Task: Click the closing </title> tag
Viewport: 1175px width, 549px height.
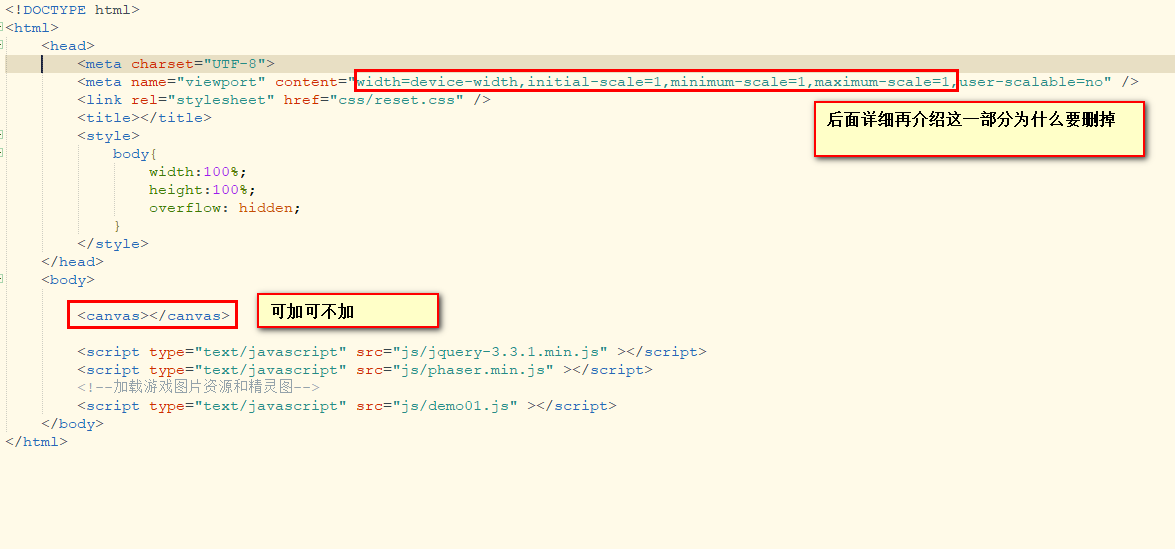Action: coord(175,118)
